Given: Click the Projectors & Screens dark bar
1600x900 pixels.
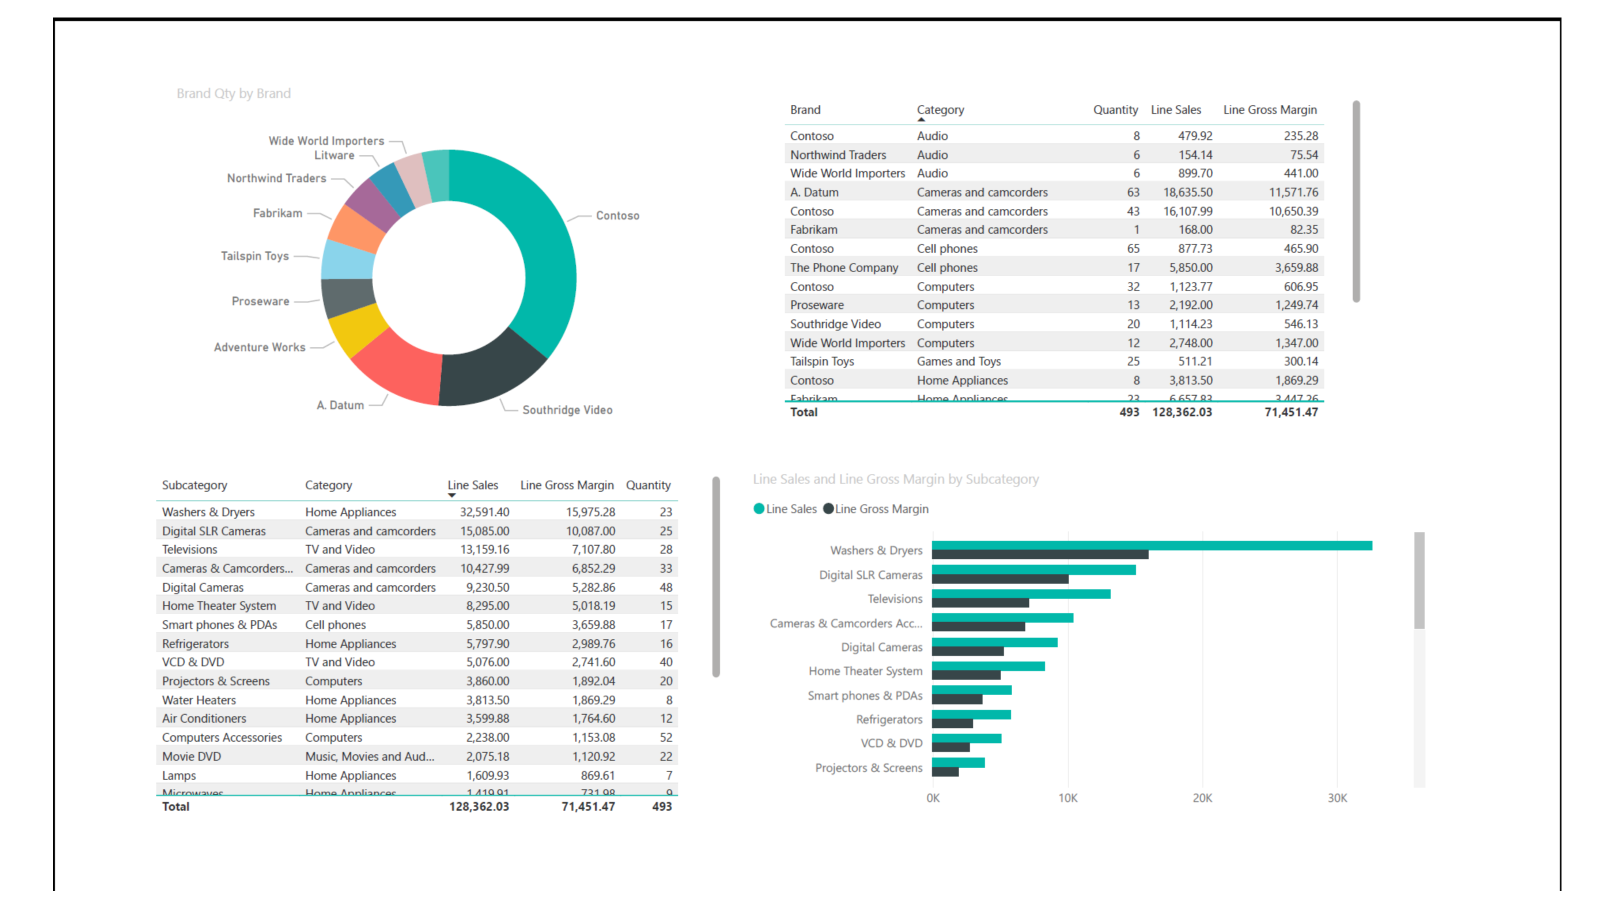Looking at the screenshot, I should (945, 772).
